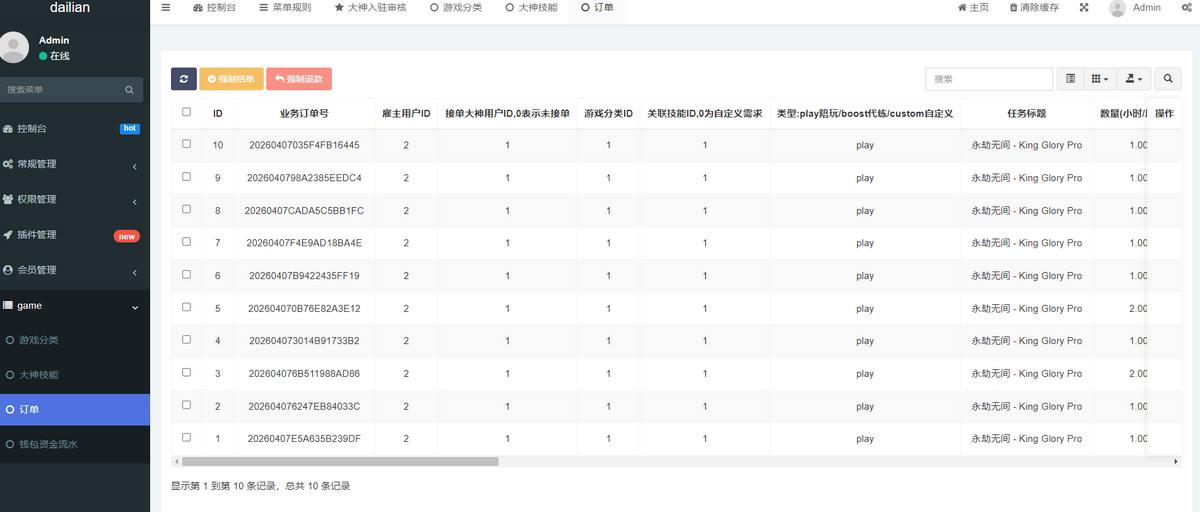Open 大神技能 under game in sidebar

[x=75, y=375]
